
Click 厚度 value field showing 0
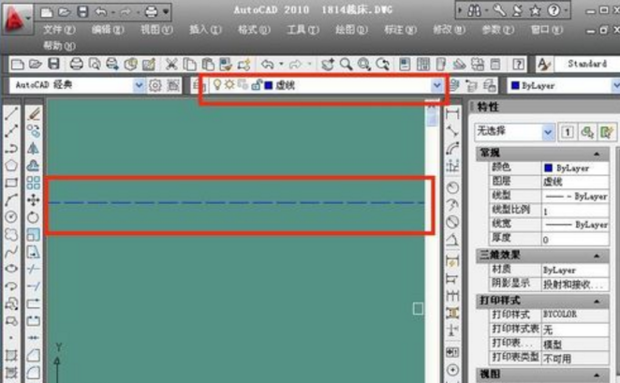coord(575,239)
